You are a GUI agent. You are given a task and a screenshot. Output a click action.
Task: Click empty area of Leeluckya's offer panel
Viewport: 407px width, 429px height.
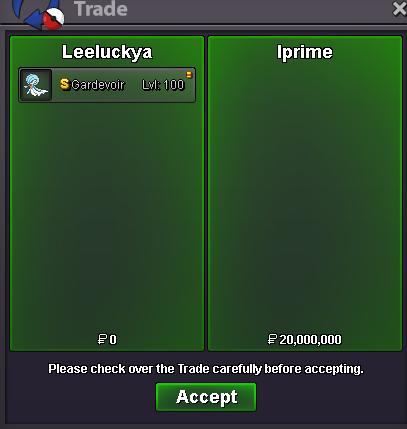click(x=107, y=217)
